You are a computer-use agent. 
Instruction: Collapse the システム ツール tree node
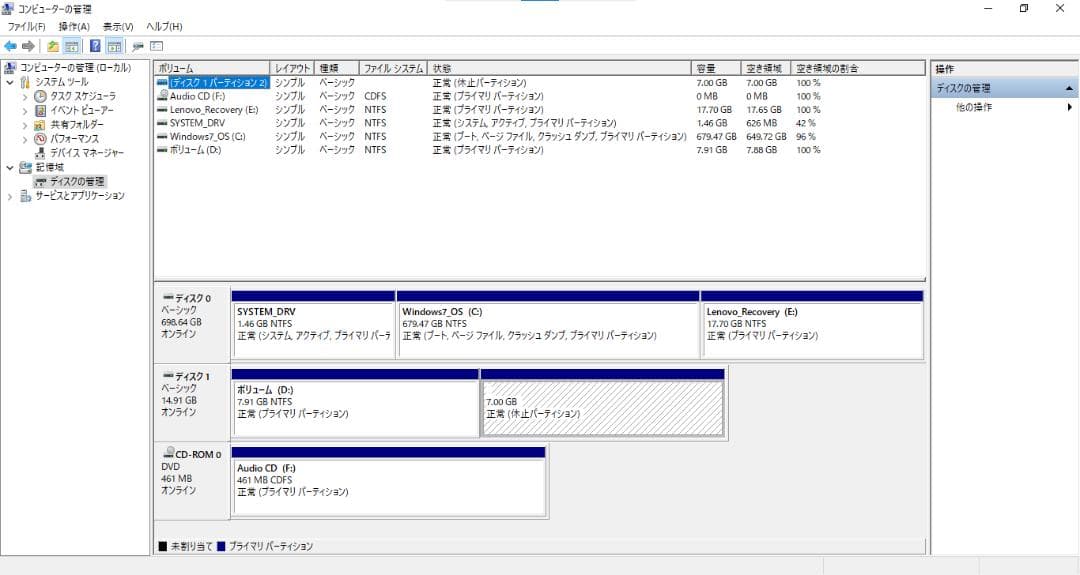coord(10,82)
